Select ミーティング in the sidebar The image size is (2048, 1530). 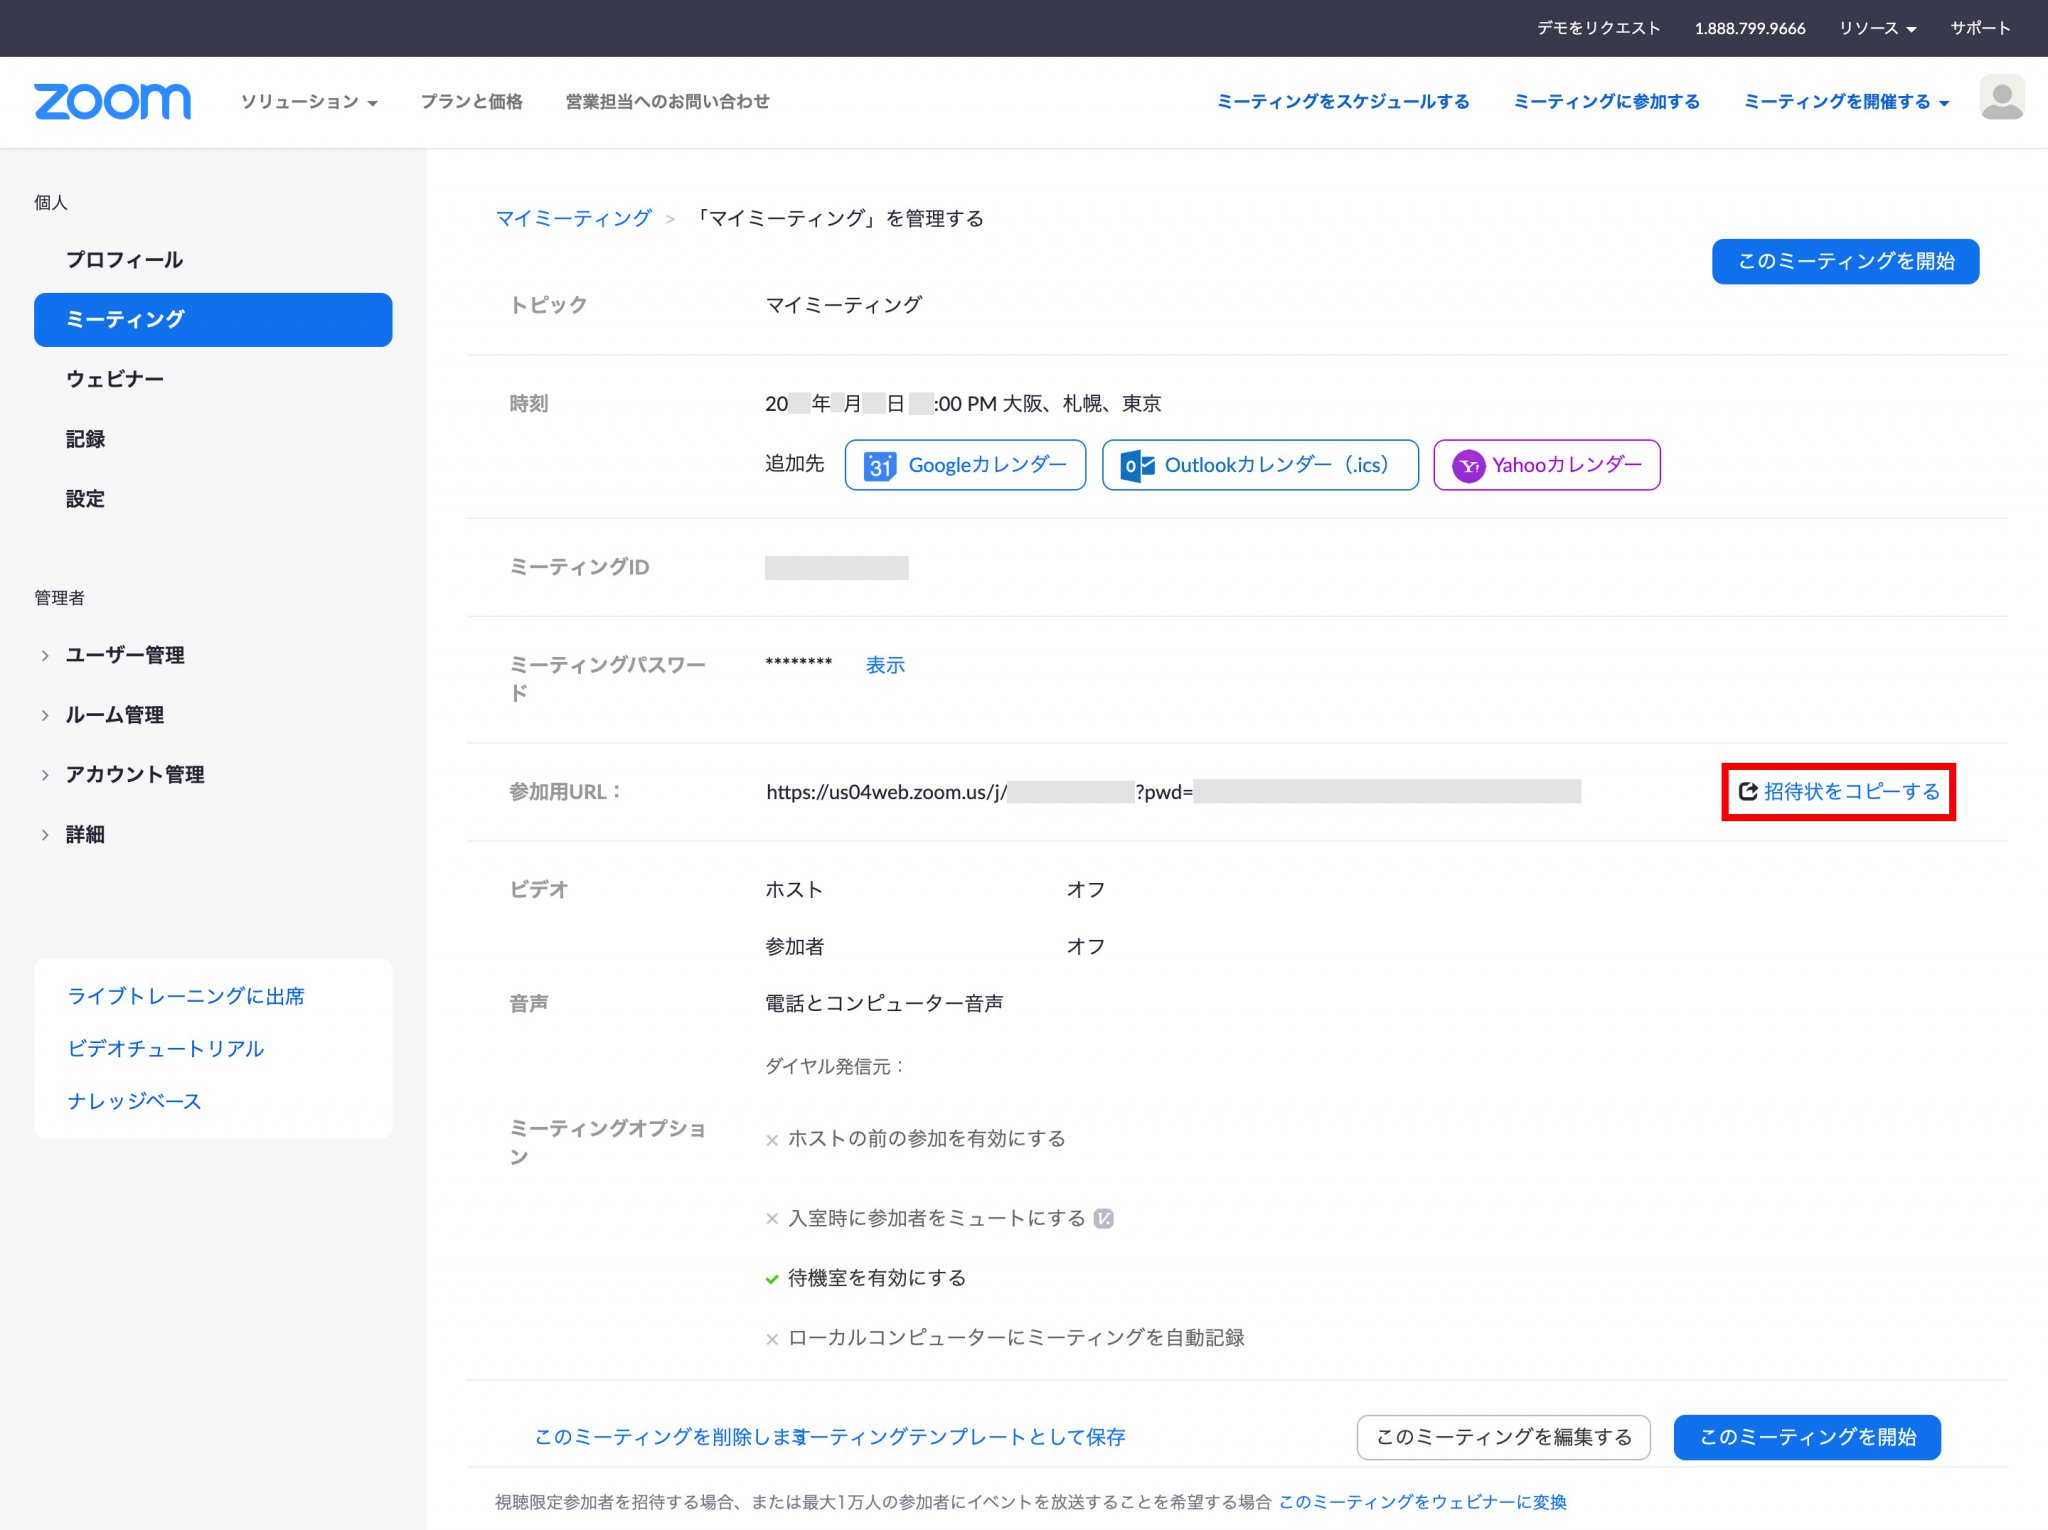[213, 319]
